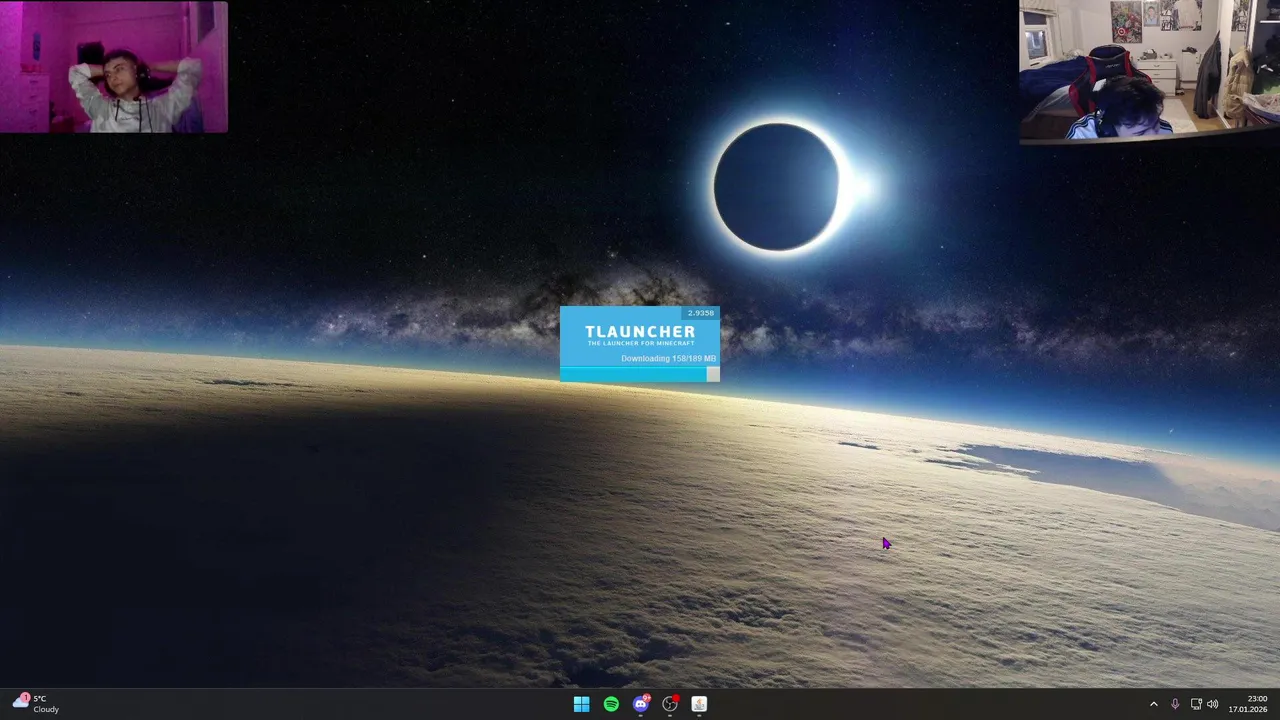Open the clock showing 23:00
The height and width of the screenshot is (720, 1280).
(x=1248, y=704)
